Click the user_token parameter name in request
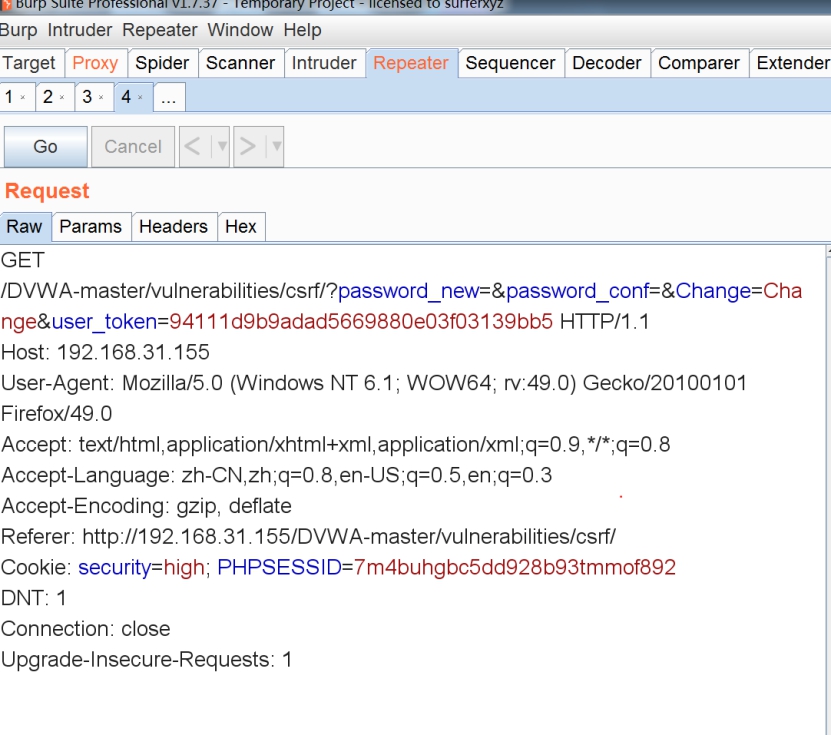 click(104, 322)
